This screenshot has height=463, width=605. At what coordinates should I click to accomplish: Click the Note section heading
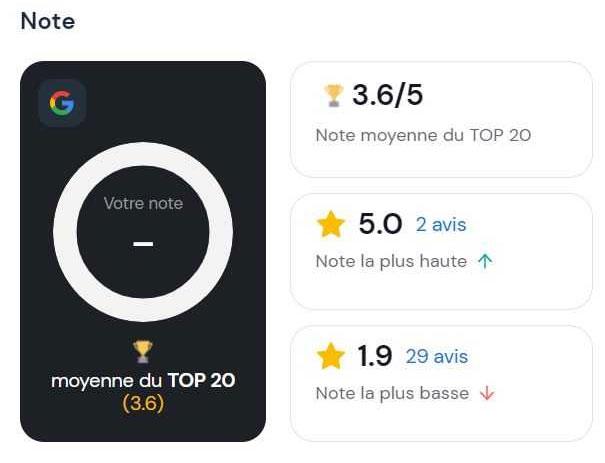[48, 21]
